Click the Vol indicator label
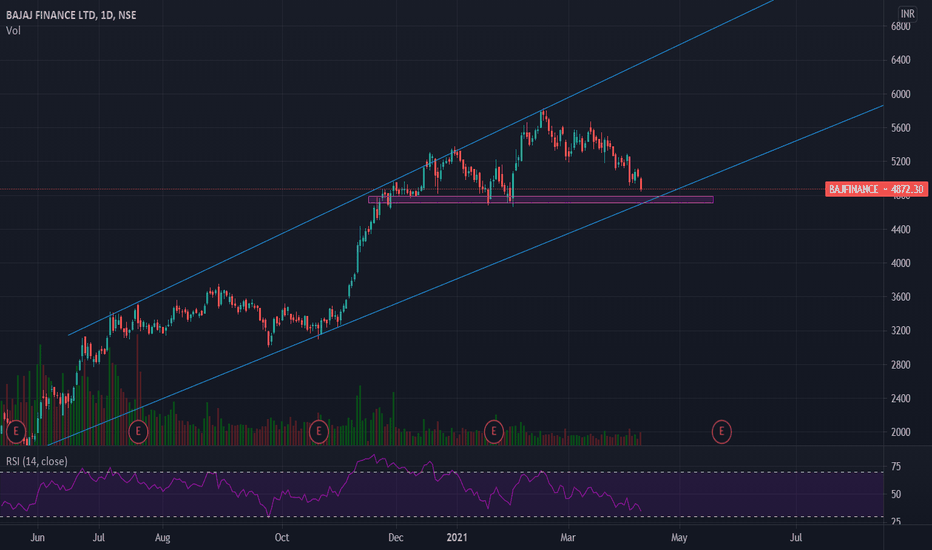Image resolution: width=932 pixels, height=550 pixels. point(13,30)
